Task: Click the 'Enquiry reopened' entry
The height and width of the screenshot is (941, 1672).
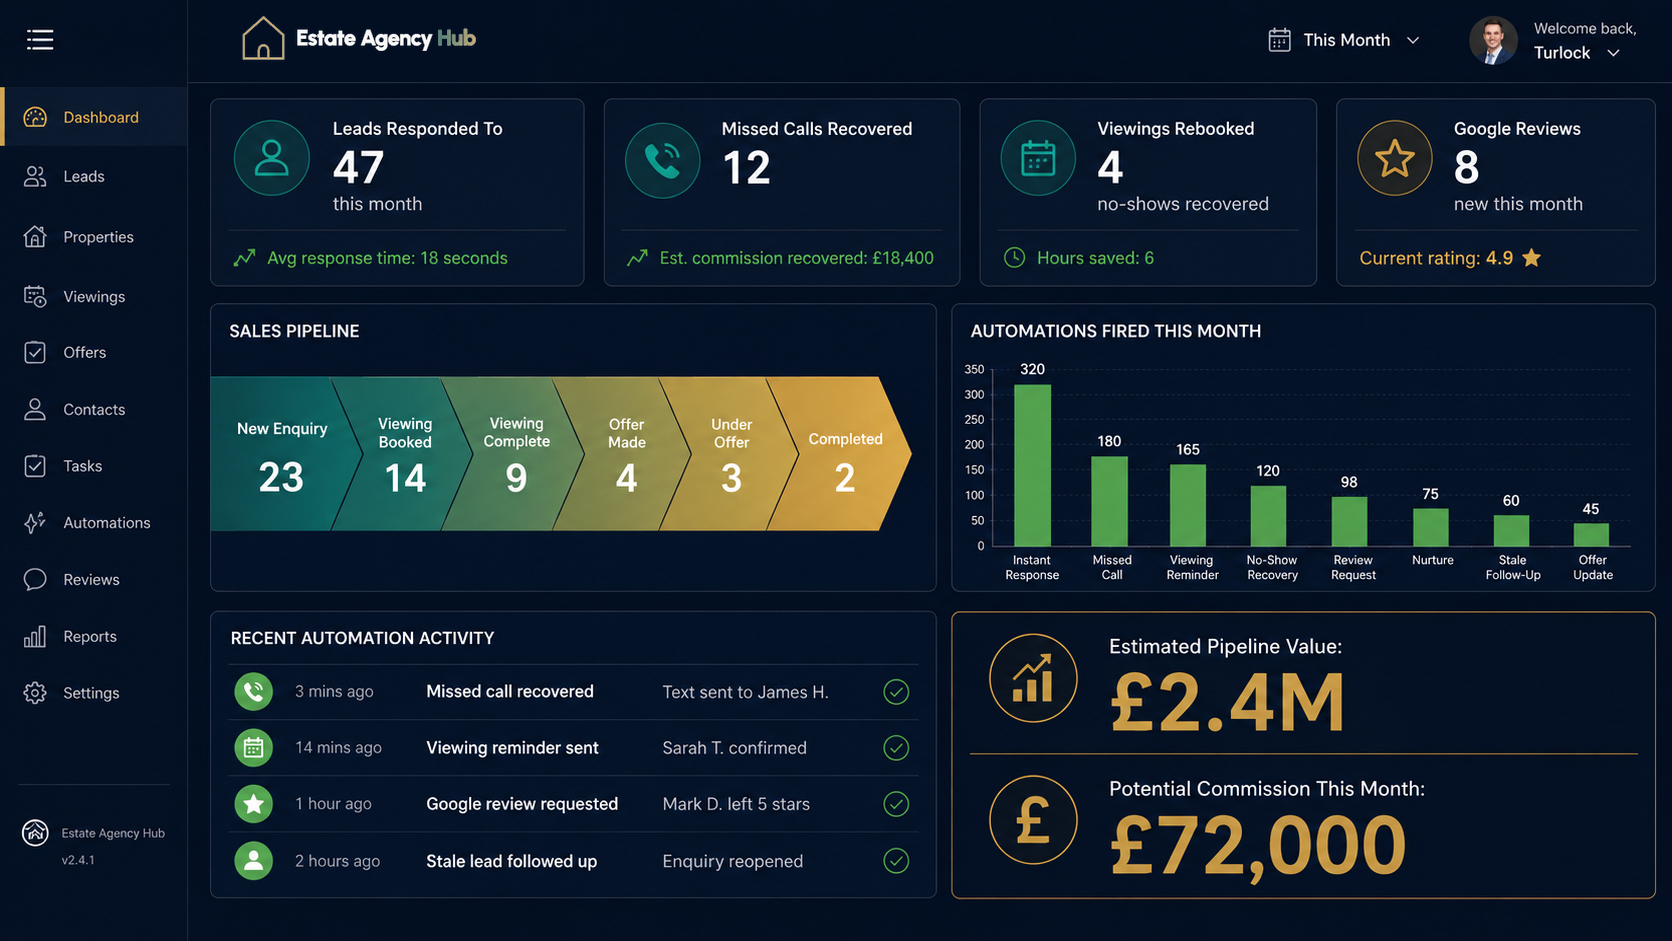Action: [x=732, y=861]
